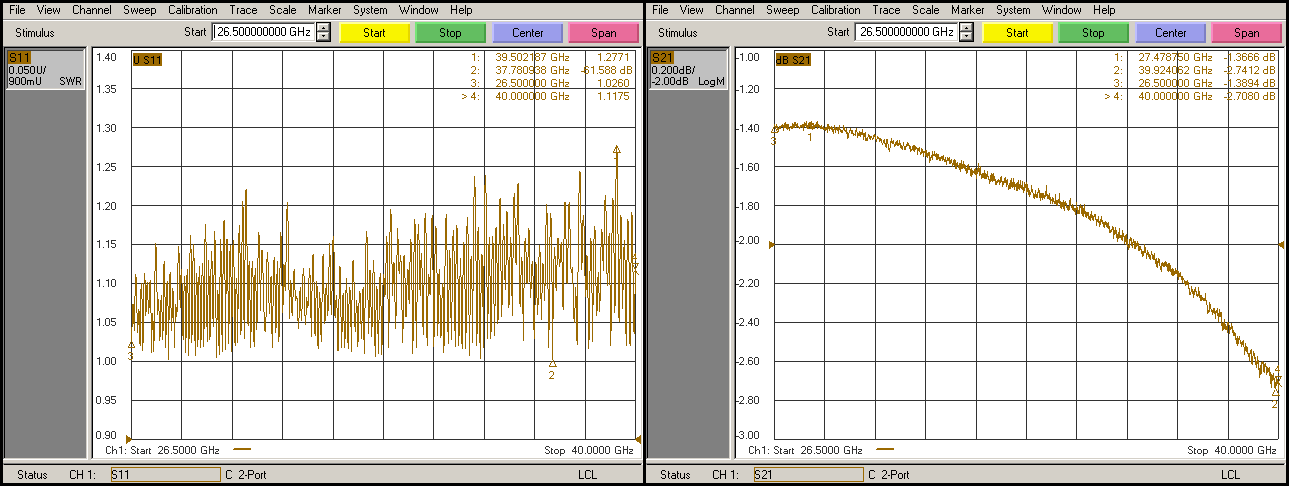The image size is (1289, 486).
Task: Click the S11 field in the left status bar
Action: coord(164,475)
